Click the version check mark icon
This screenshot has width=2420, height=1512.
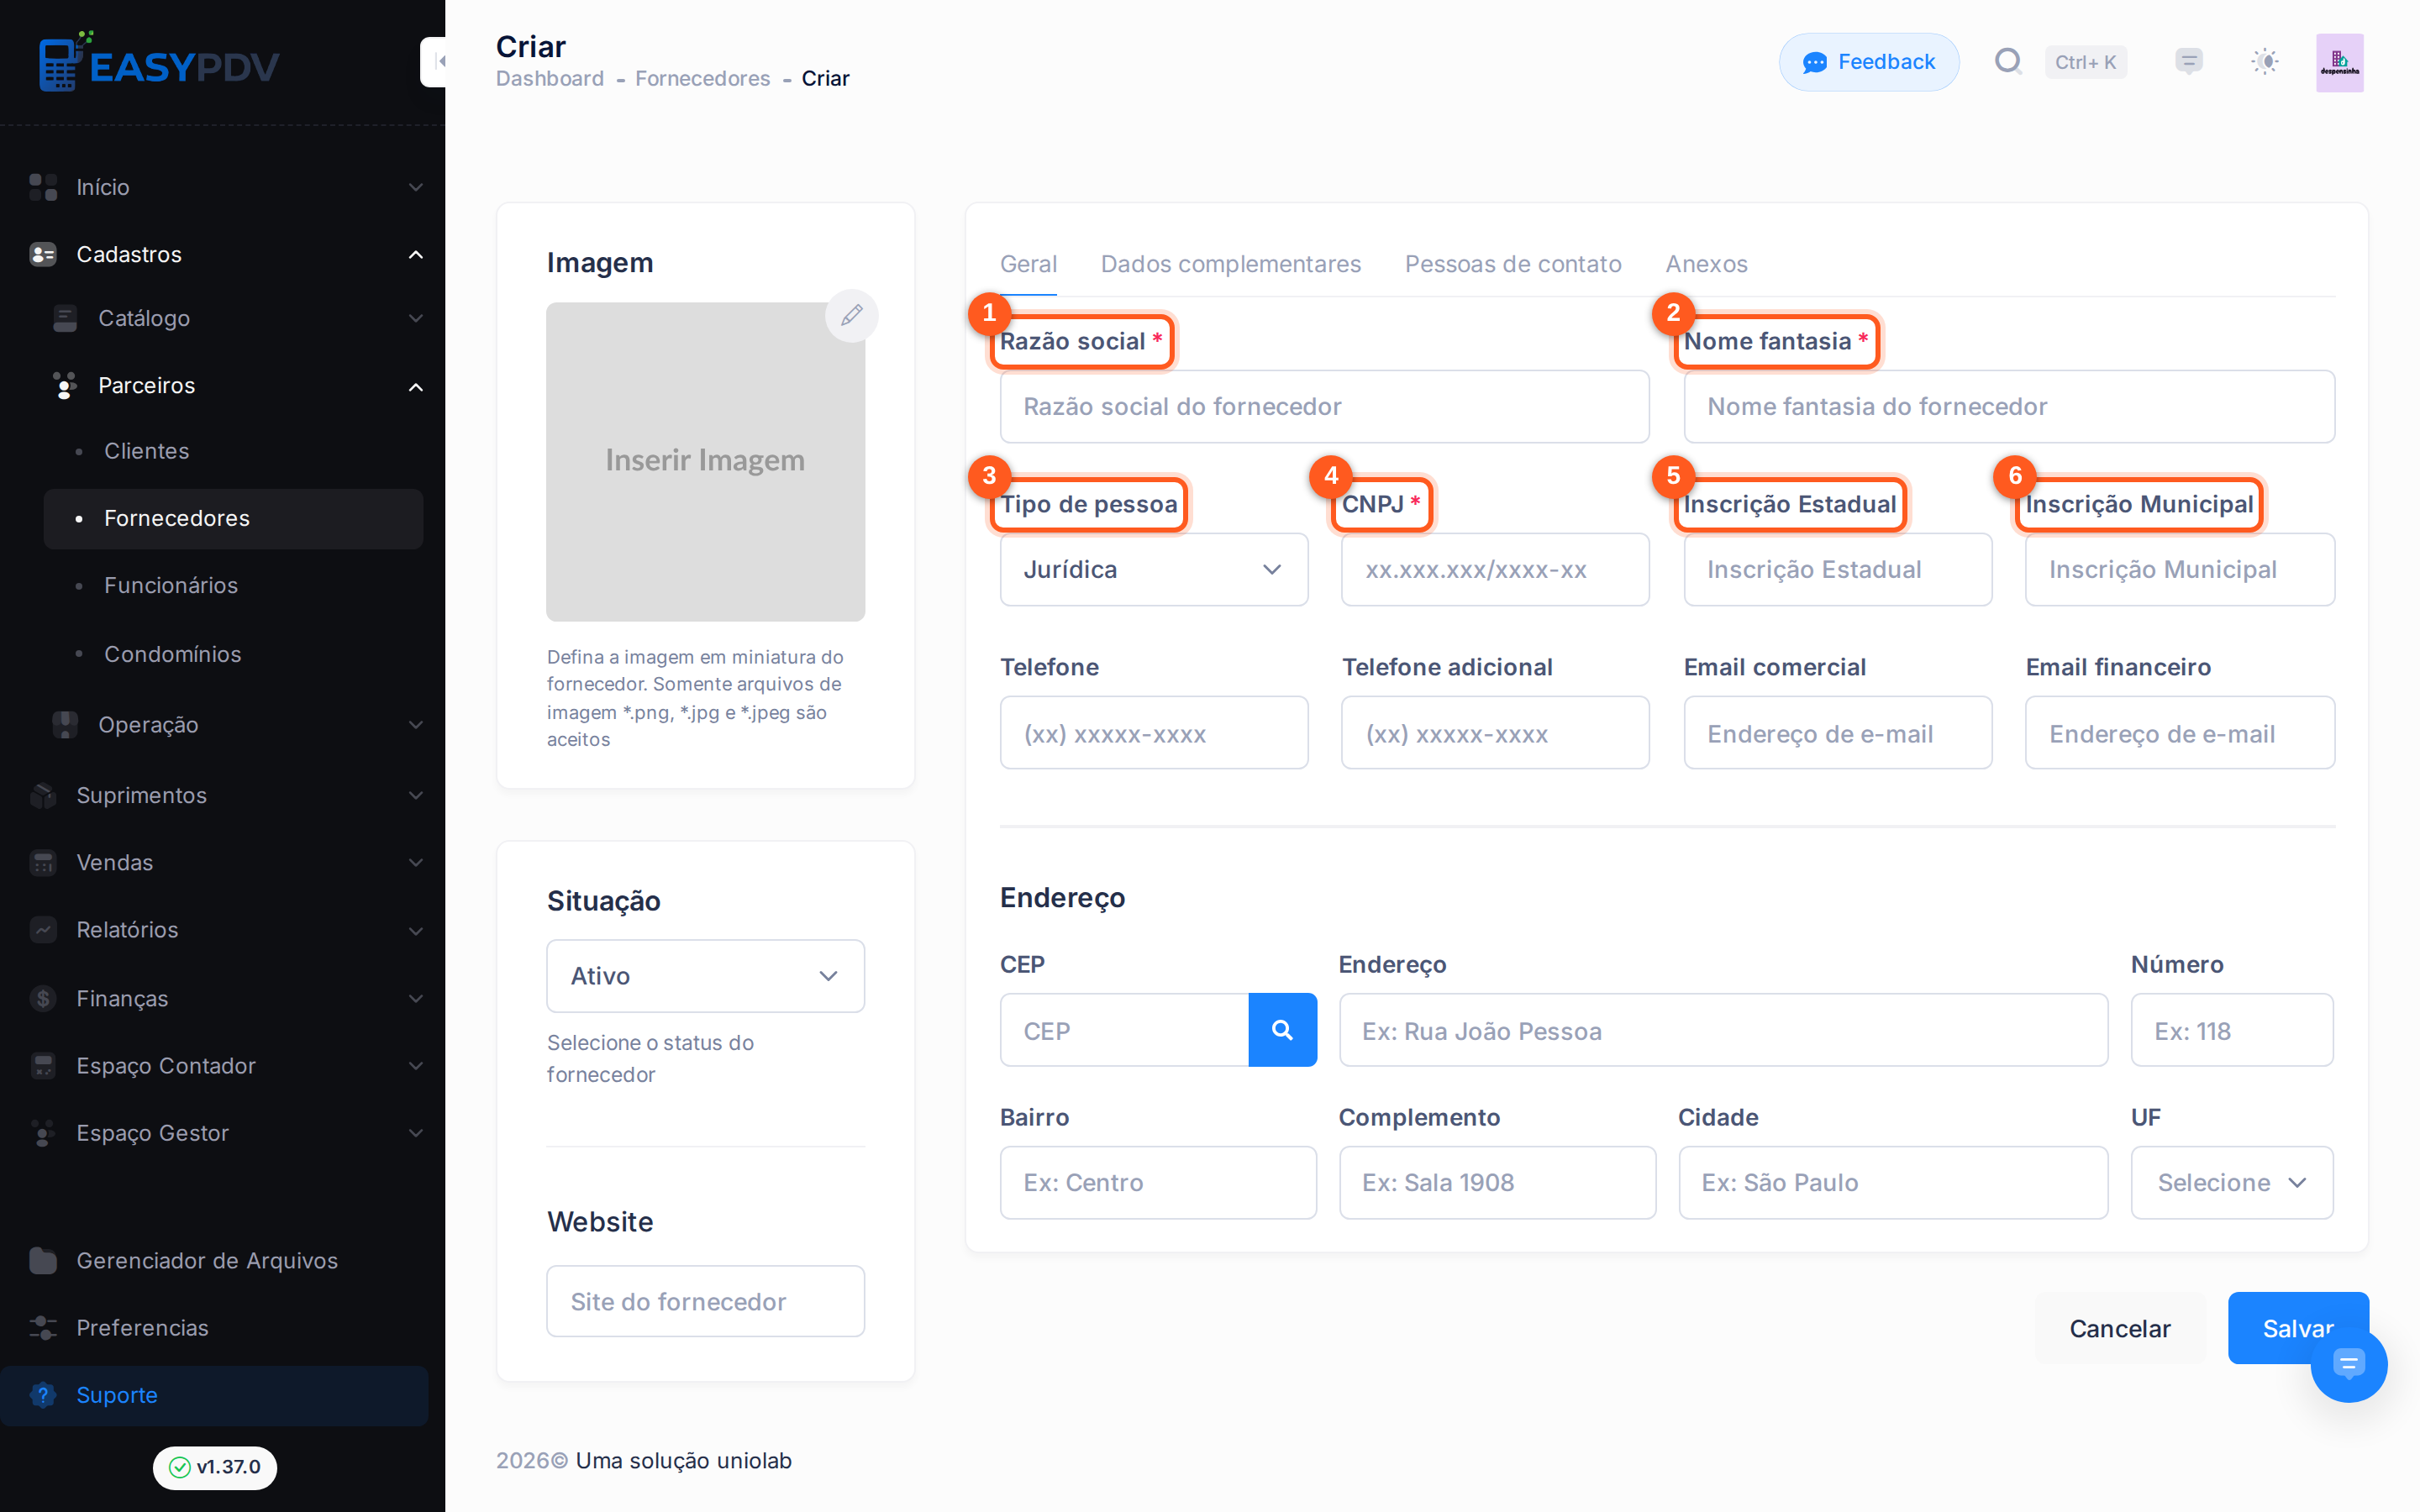[180, 1467]
